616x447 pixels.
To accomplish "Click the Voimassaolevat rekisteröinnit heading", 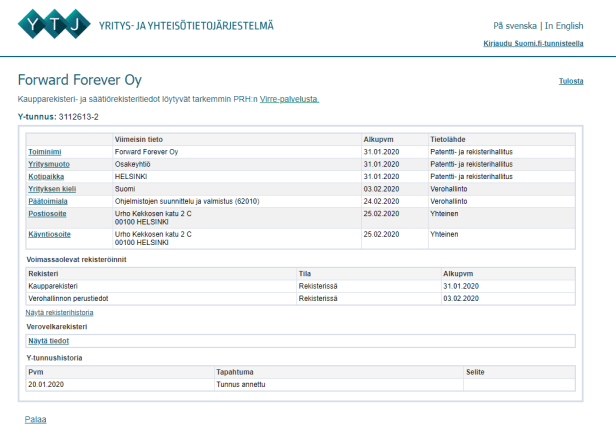I will click(x=76, y=260).
